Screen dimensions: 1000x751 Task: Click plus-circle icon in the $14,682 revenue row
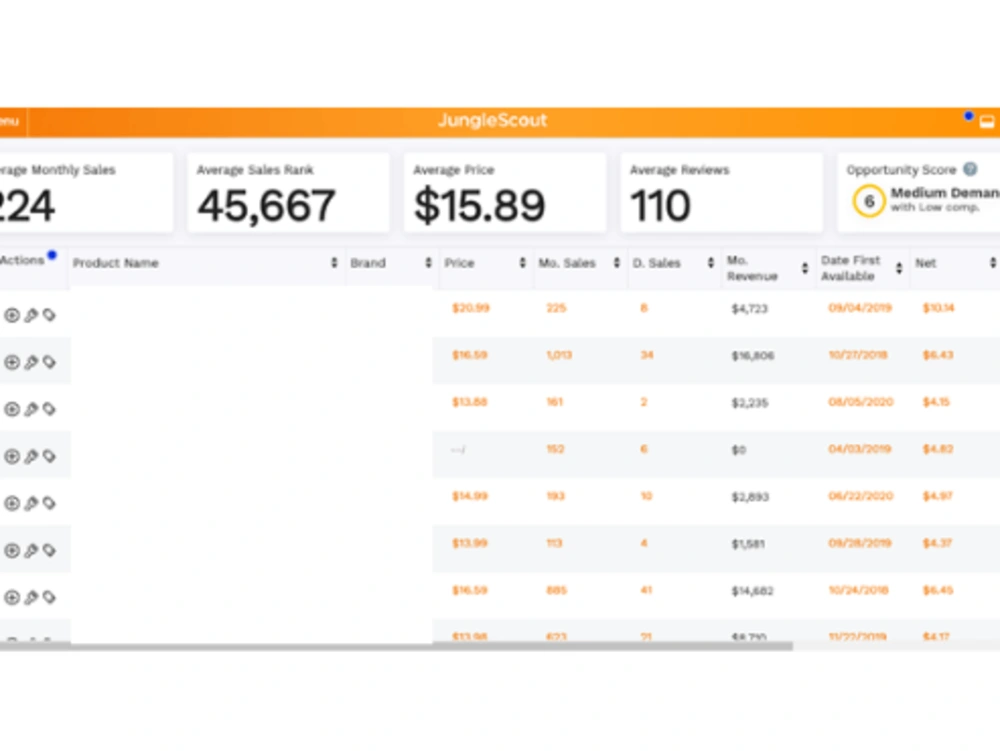[11, 597]
